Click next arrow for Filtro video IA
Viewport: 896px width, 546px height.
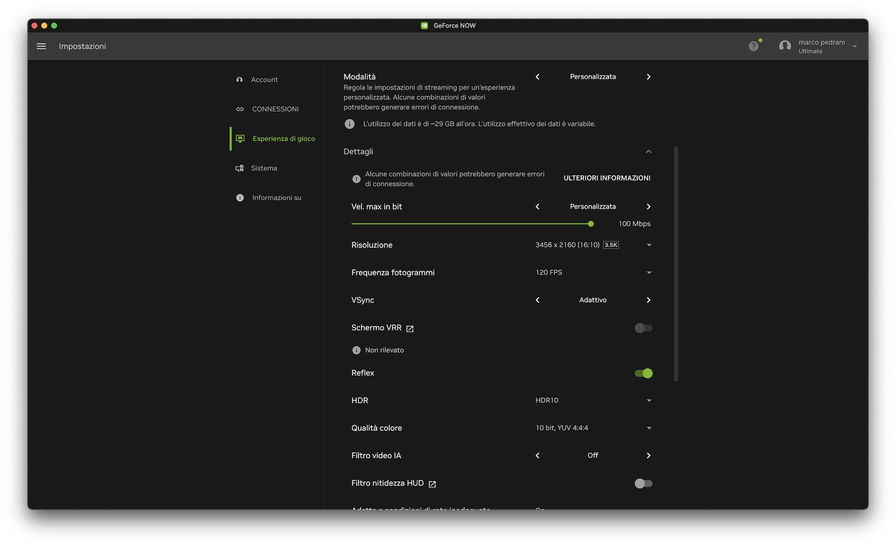(648, 456)
